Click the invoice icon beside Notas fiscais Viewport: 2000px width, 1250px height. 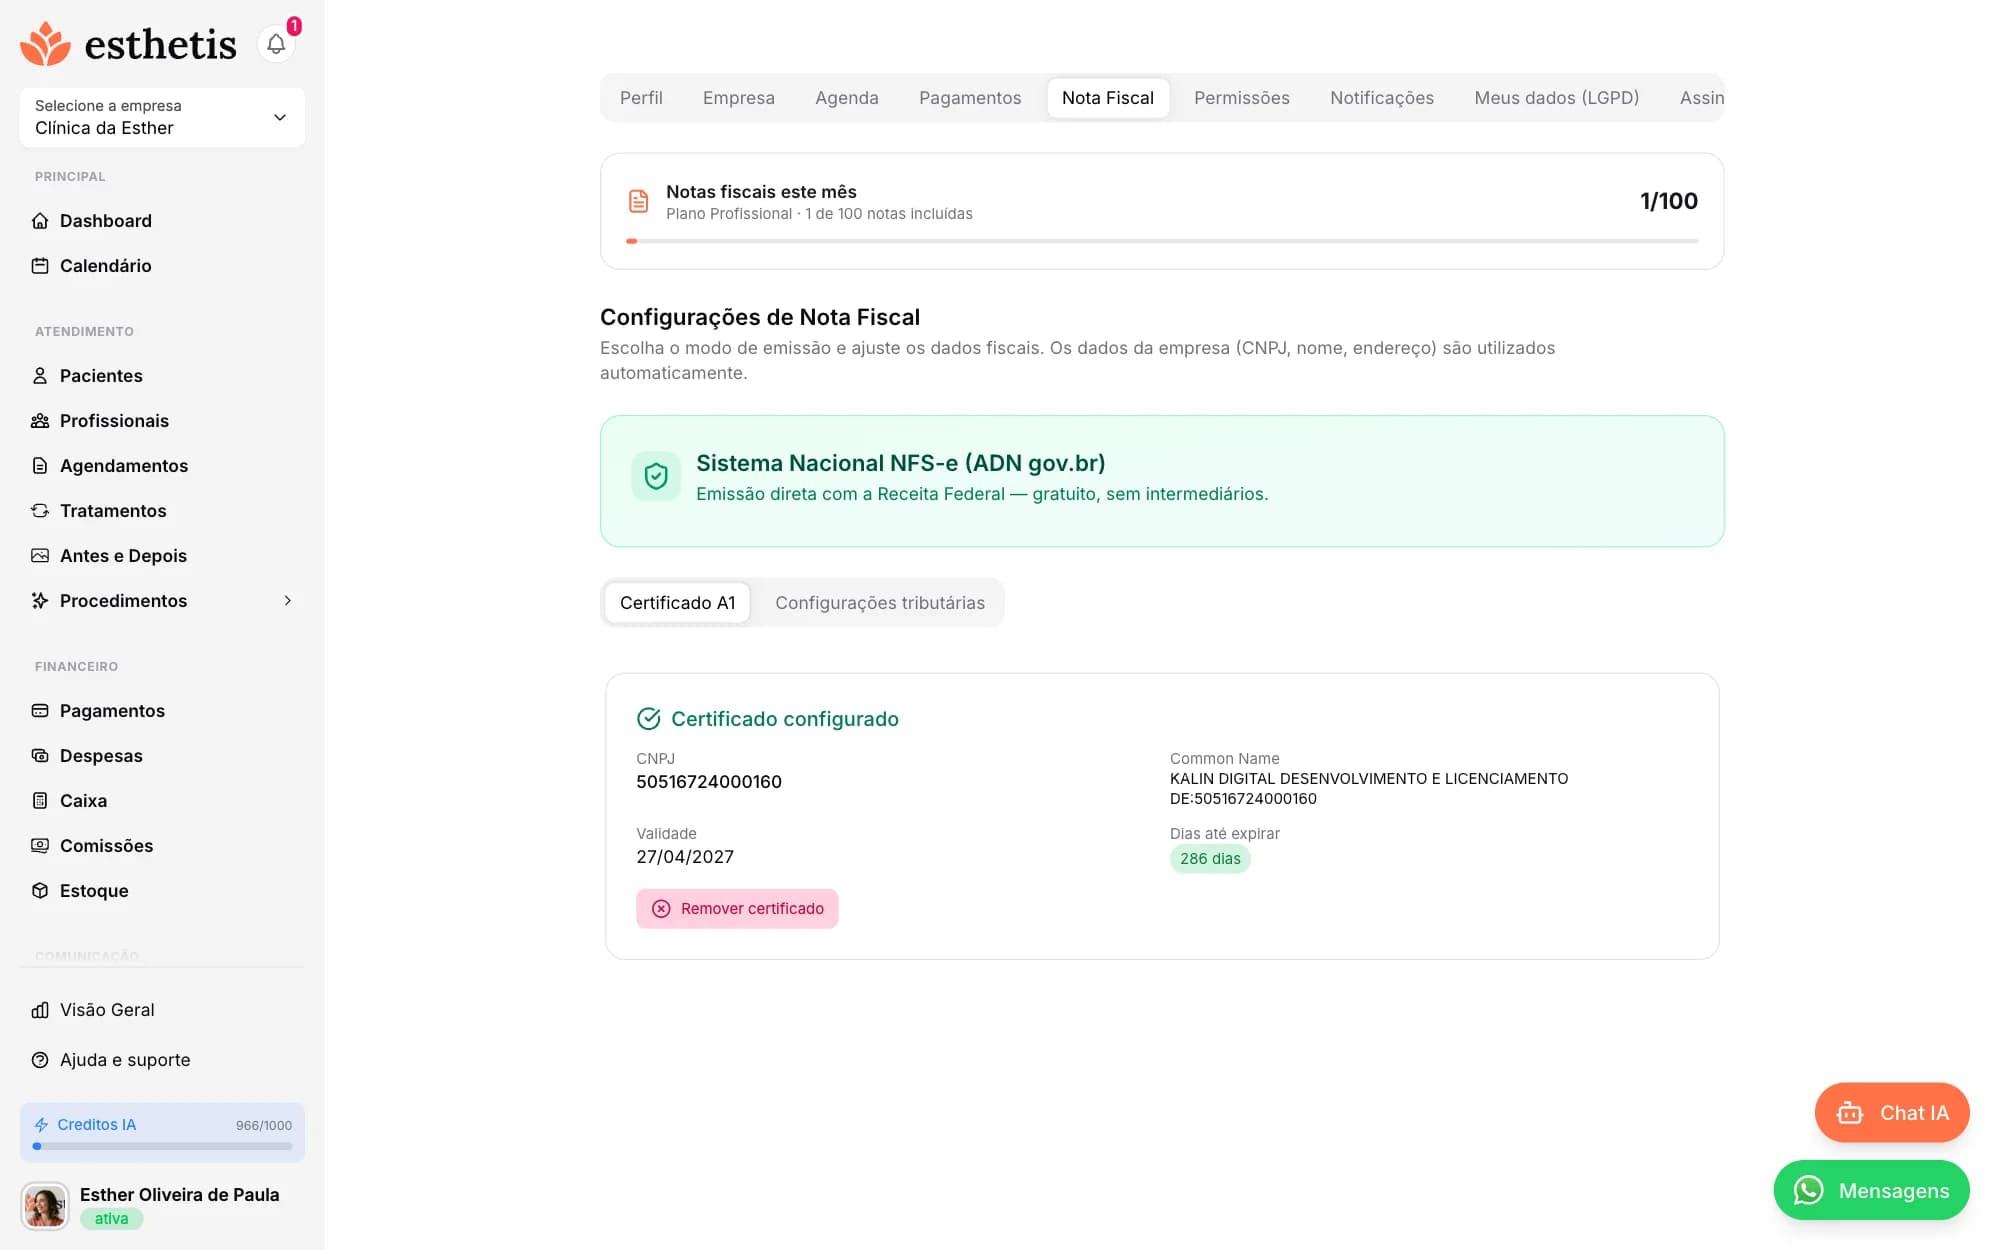pyautogui.click(x=638, y=201)
